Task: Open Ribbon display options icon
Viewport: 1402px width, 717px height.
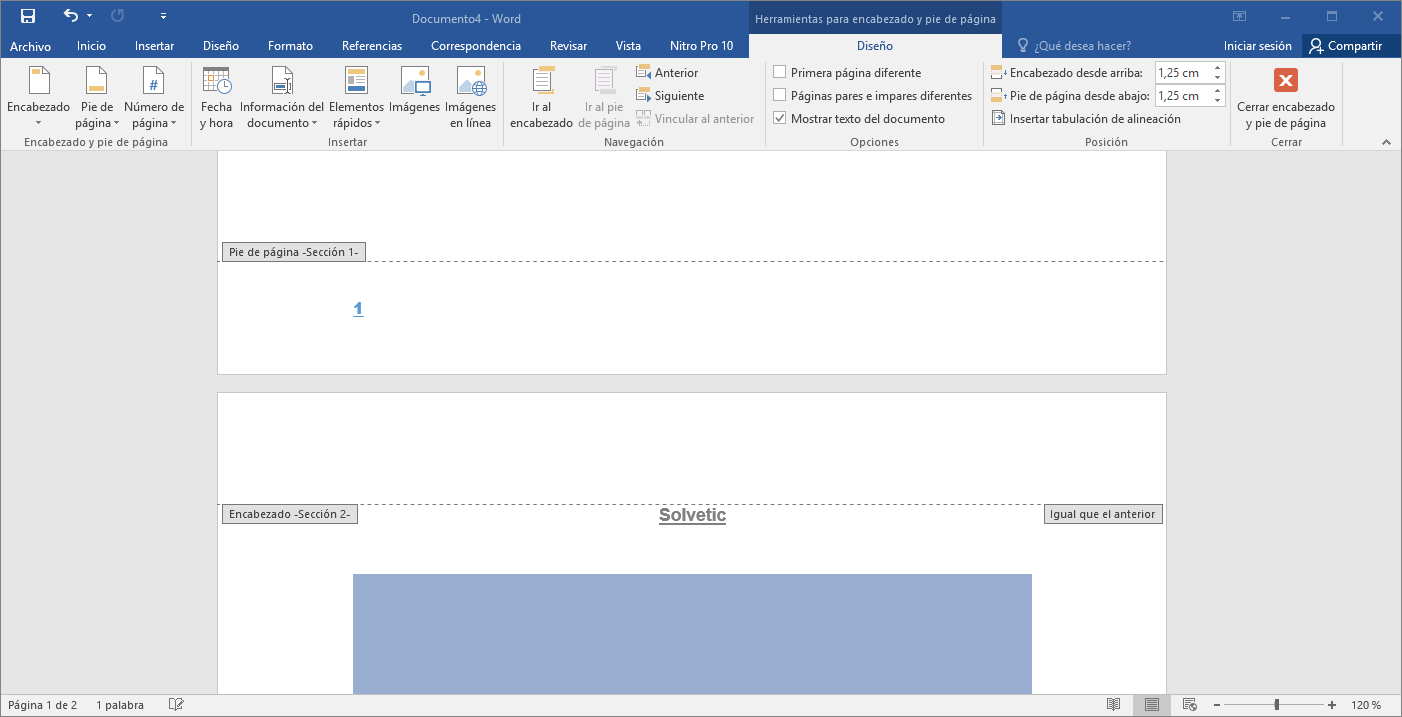Action: point(1239,16)
